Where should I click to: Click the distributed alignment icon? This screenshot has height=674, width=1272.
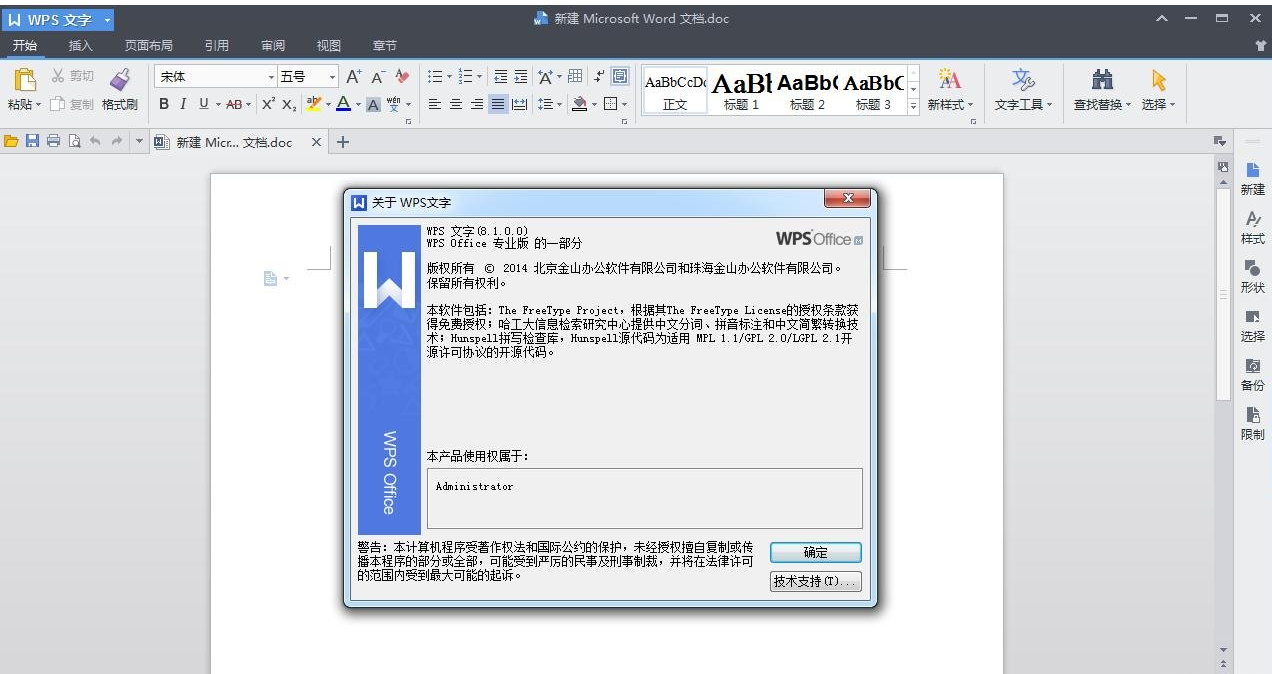[x=519, y=104]
